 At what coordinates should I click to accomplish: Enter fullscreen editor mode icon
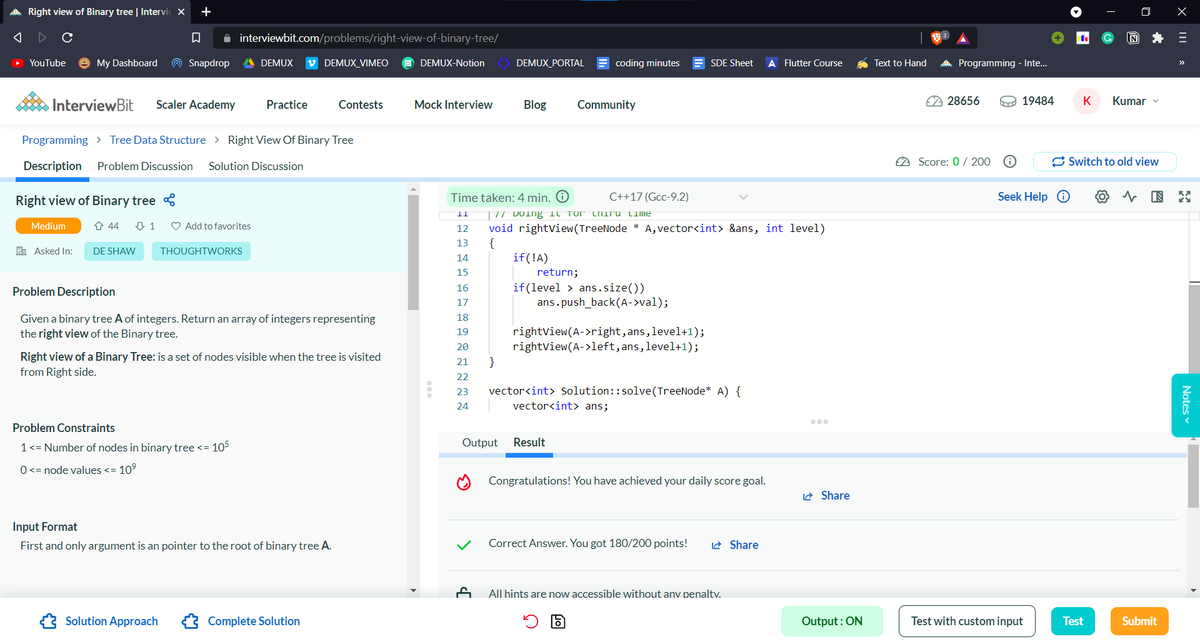coord(1183,197)
